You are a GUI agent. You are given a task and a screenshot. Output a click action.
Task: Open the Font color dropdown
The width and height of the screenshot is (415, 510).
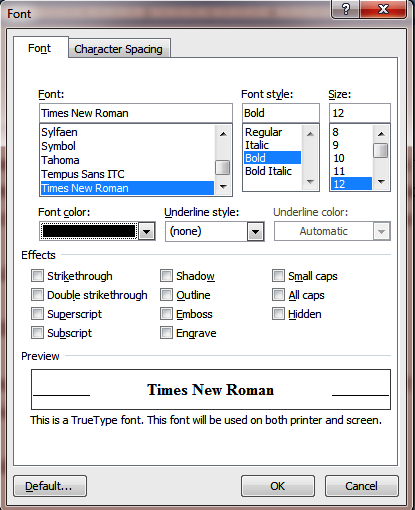[x=147, y=231]
